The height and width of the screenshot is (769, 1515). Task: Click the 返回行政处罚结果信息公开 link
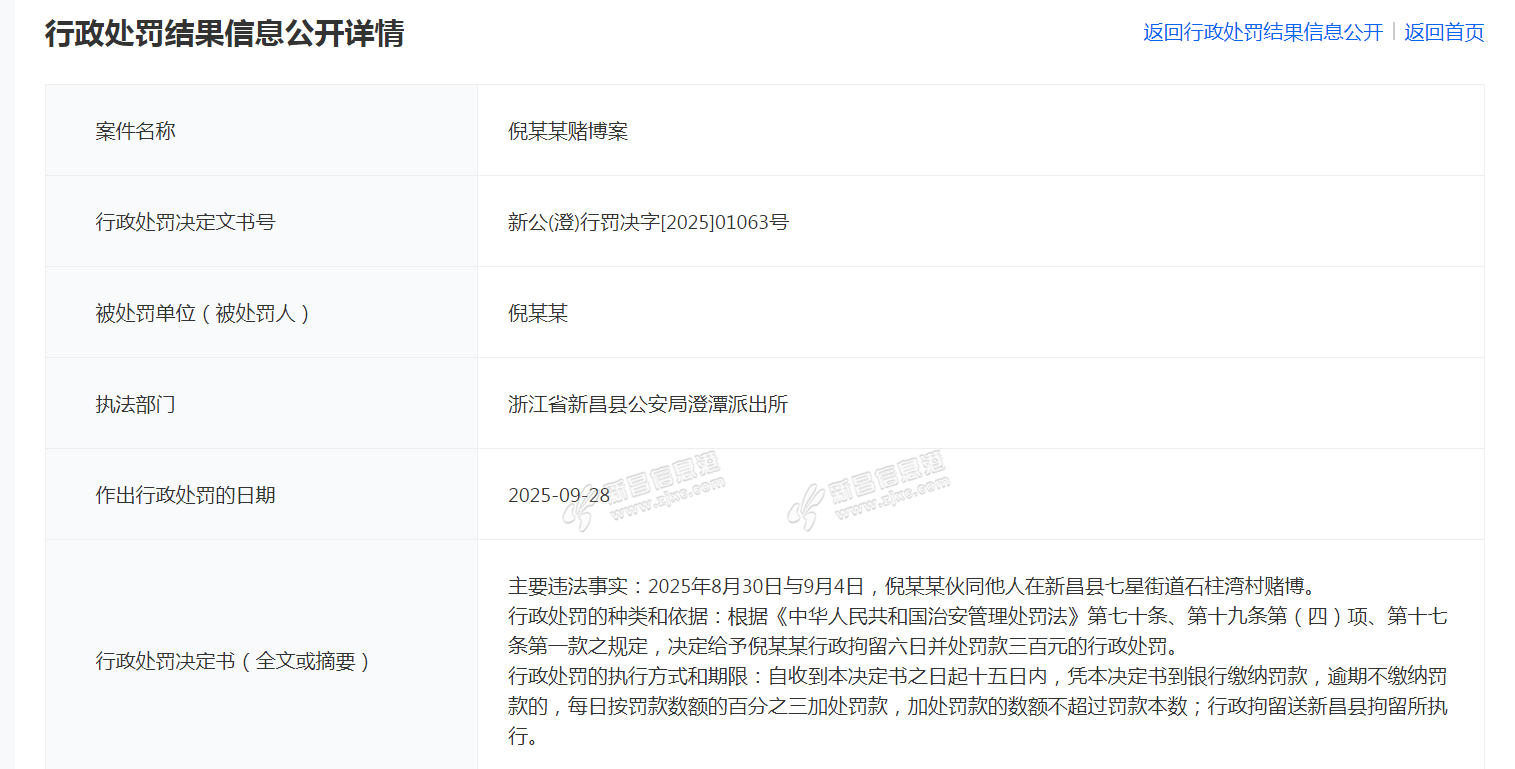(x=1262, y=32)
